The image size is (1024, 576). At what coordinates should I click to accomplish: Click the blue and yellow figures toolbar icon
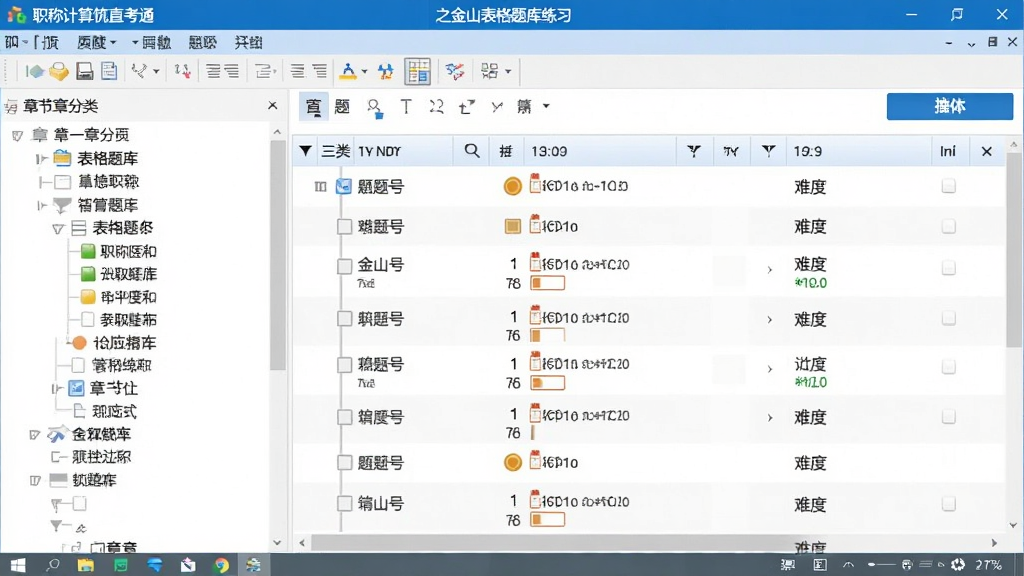tap(386, 71)
